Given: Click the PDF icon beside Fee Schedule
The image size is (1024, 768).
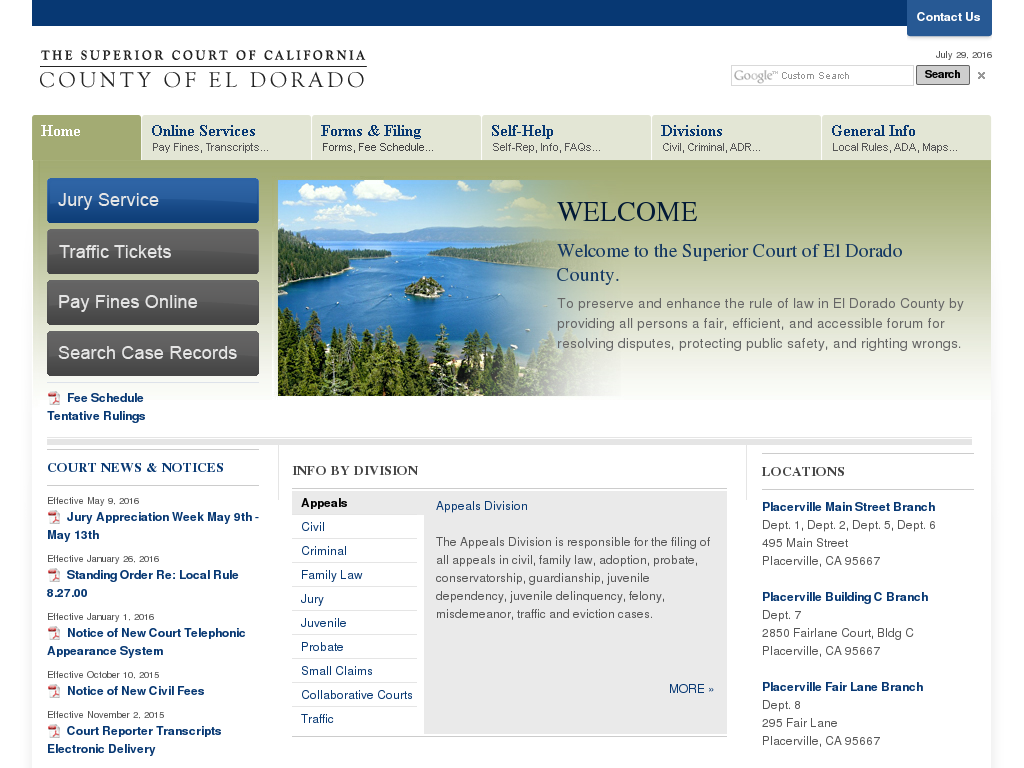Looking at the screenshot, I should (x=54, y=398).
